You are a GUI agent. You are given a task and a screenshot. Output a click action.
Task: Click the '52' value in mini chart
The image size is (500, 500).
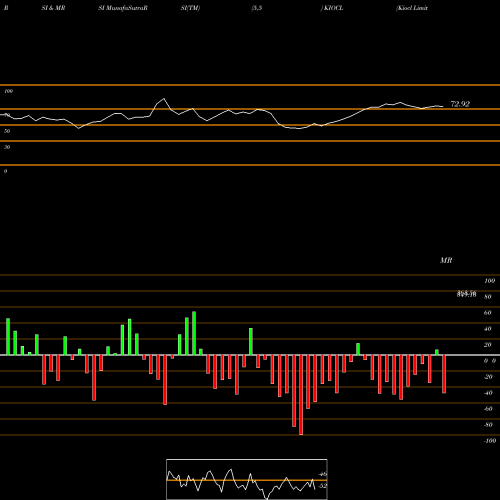click(x=323, y=486)
